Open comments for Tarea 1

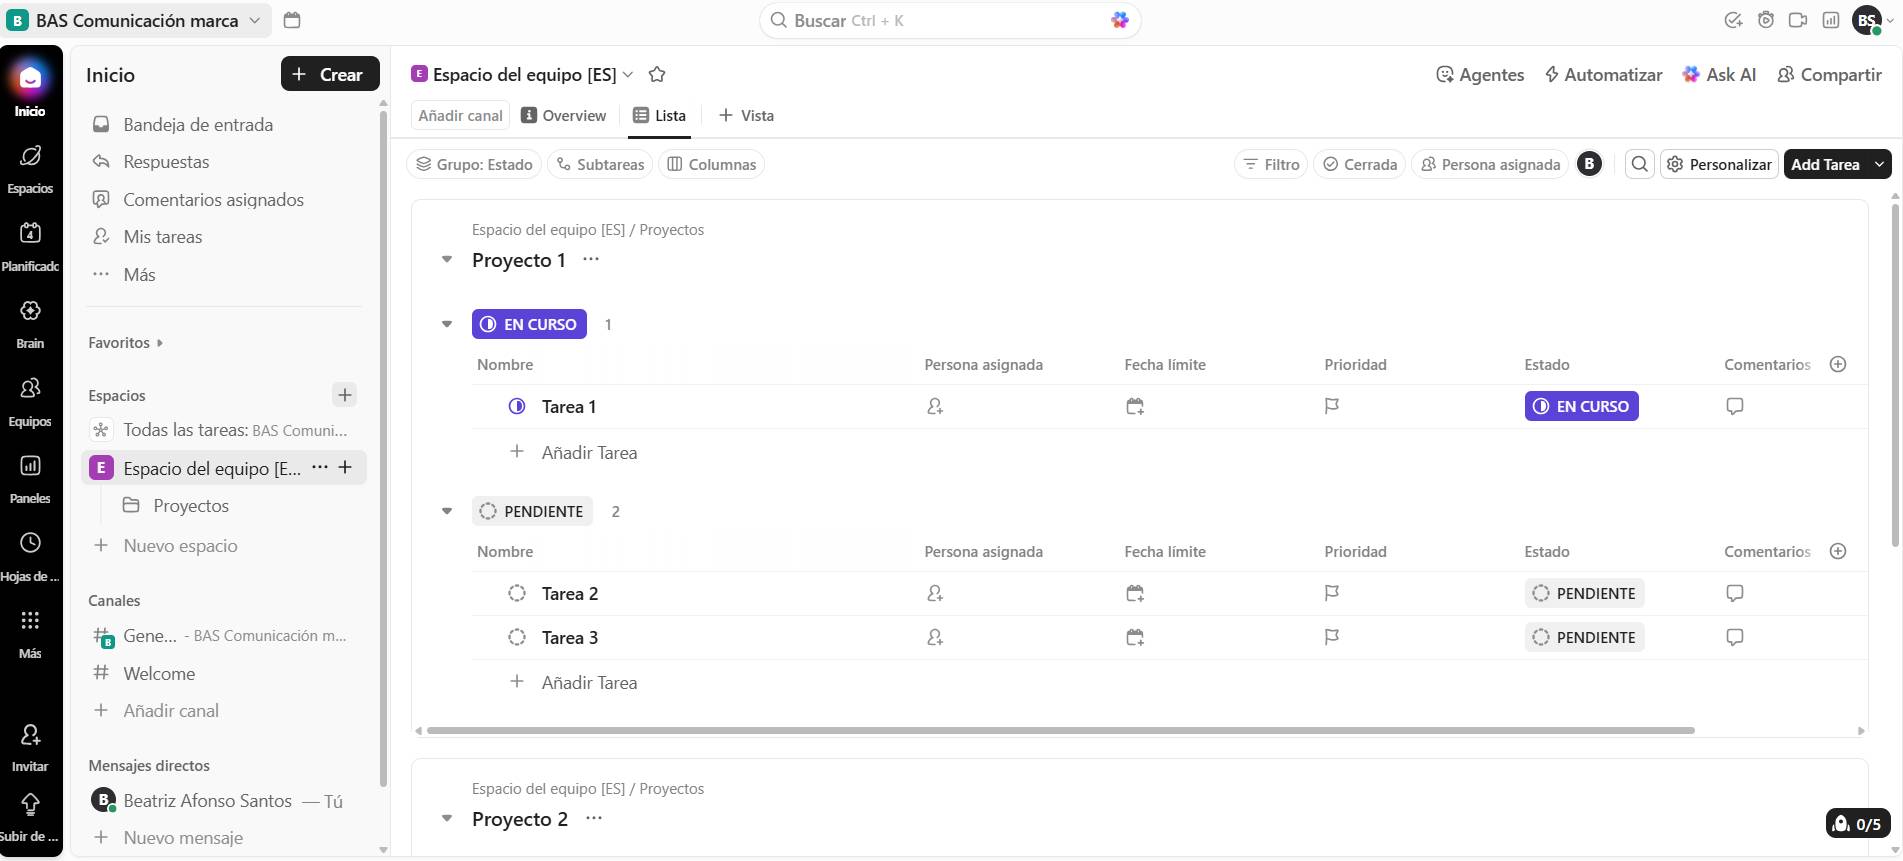[x=1735, y=406]
